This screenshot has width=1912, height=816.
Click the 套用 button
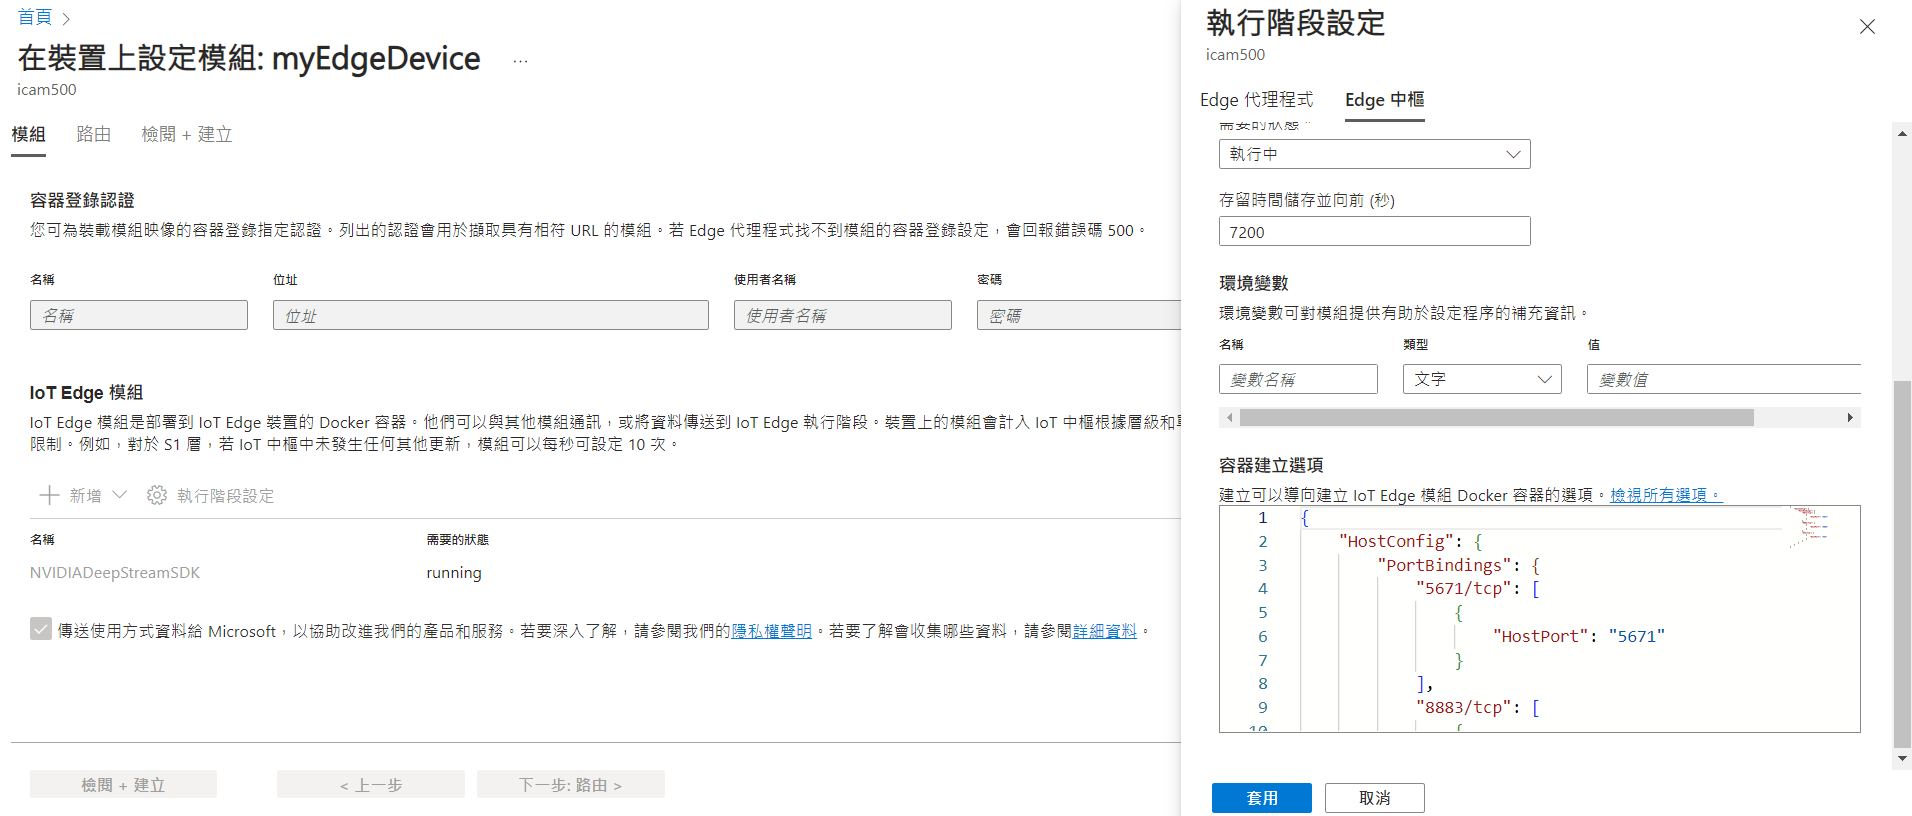click(1261, 798)
